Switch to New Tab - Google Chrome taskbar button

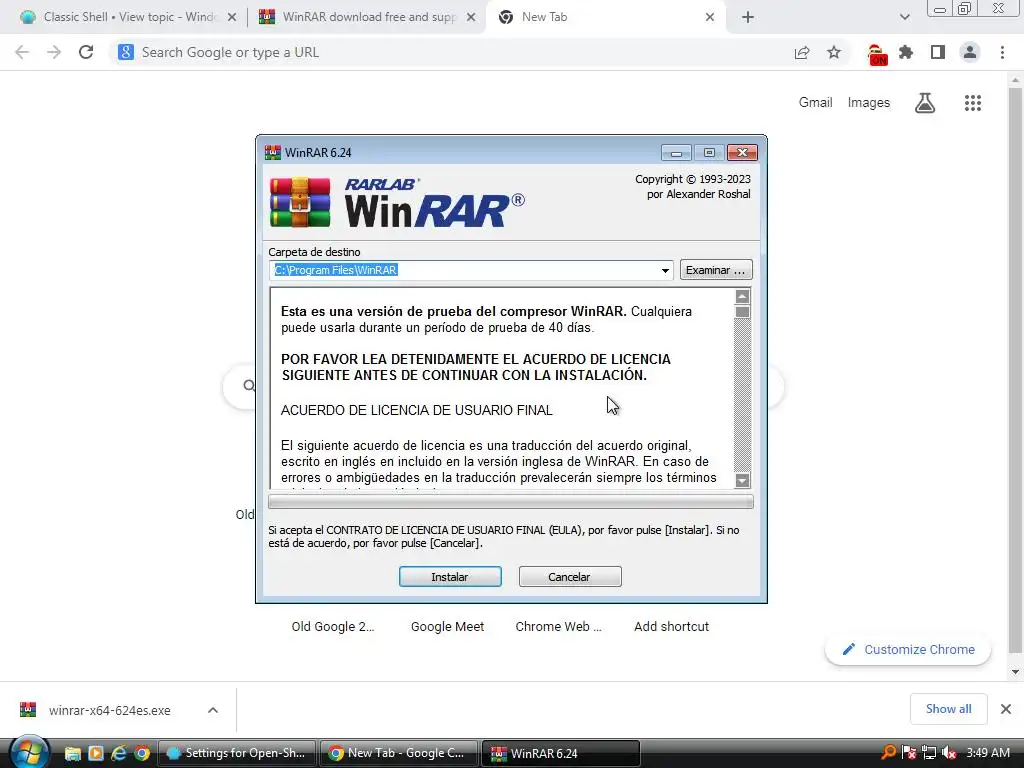tap(399, 753)
